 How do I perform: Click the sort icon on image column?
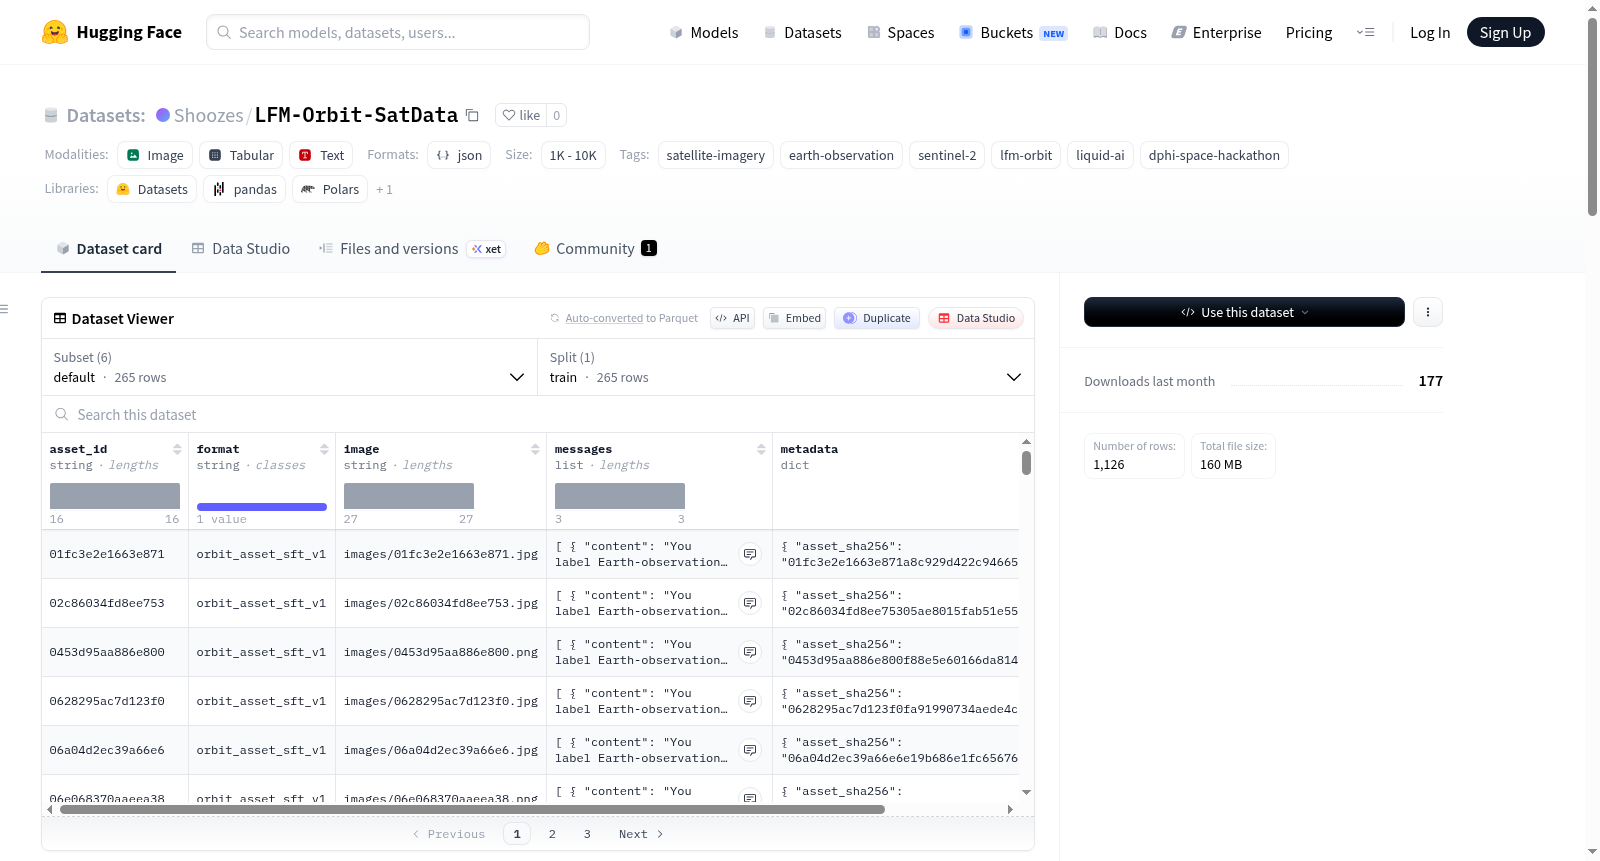pos(535,449)
